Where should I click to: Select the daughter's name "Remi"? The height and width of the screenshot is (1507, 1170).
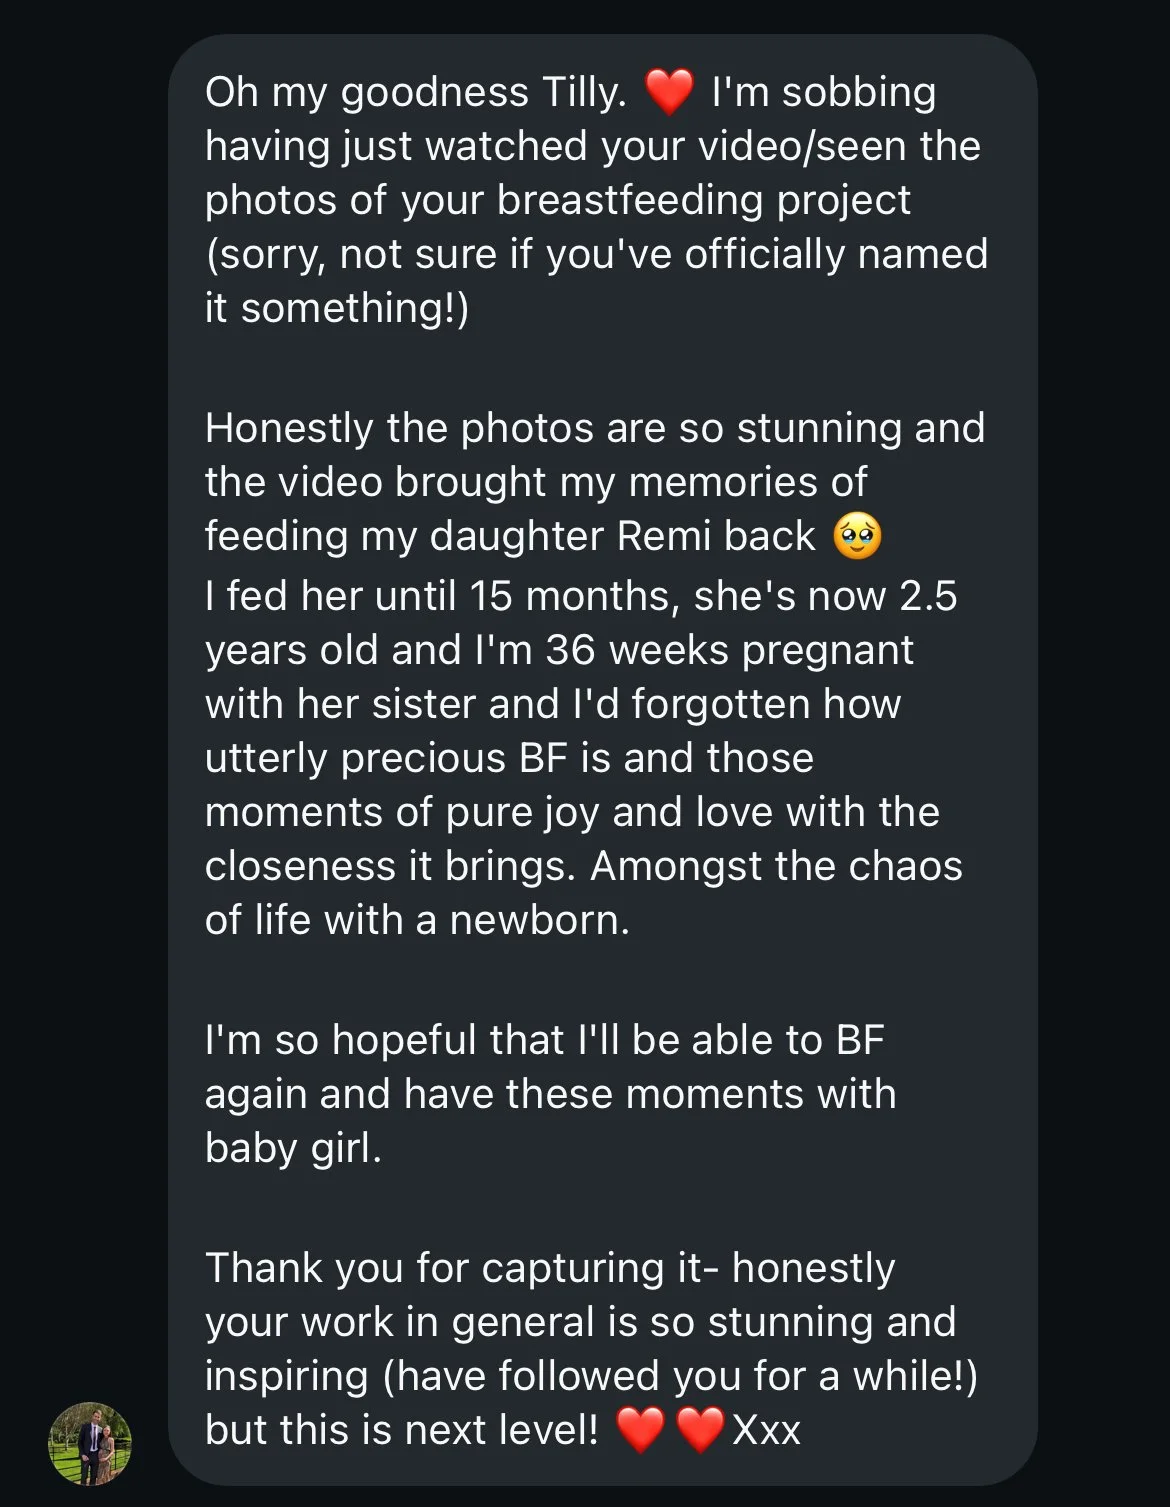coord(663,536)
